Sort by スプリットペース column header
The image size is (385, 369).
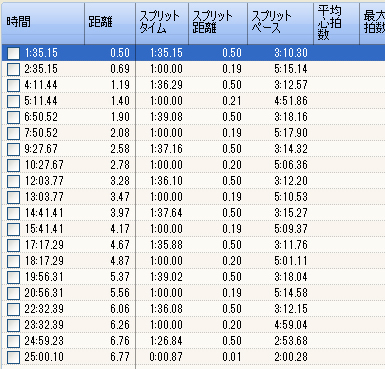pos(280,23)
